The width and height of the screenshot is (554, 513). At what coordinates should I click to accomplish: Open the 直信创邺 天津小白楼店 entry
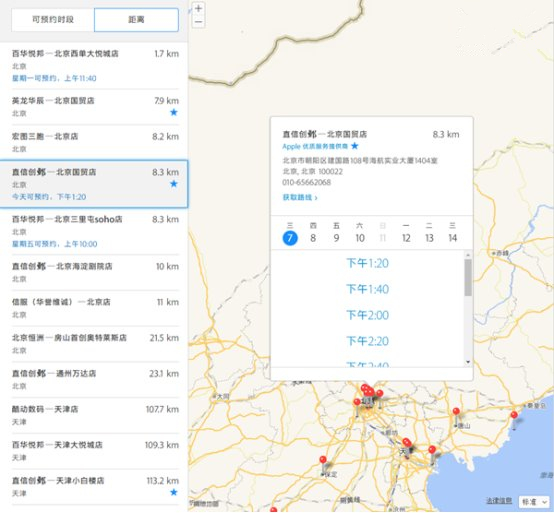[x=94, y=487]
